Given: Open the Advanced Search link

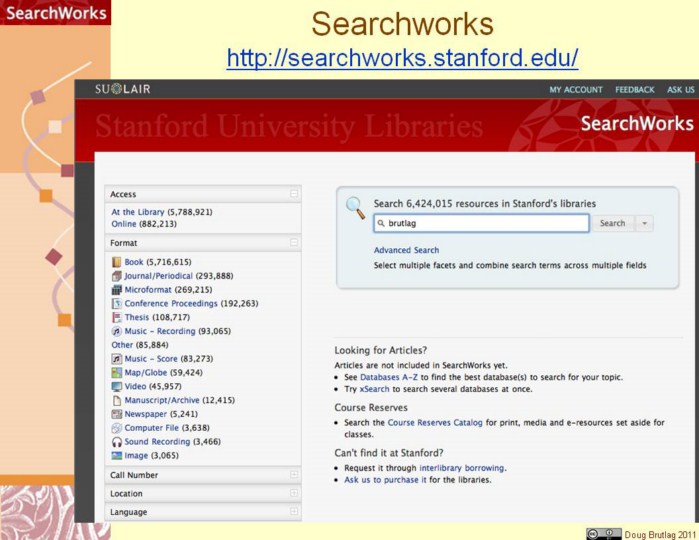Looking at the screenshot, I should [x=406, y=250].
